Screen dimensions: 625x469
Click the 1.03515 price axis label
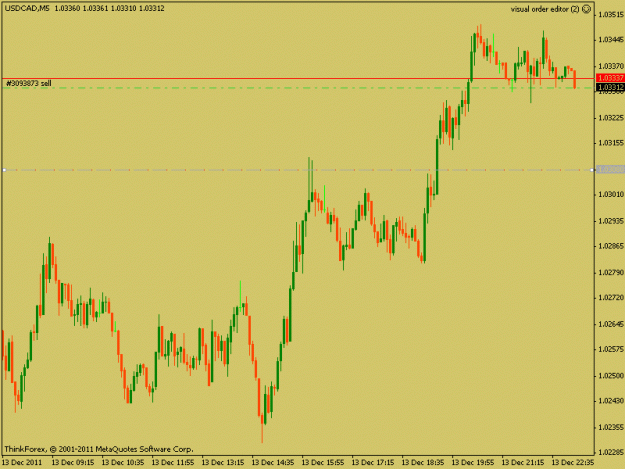611,15
